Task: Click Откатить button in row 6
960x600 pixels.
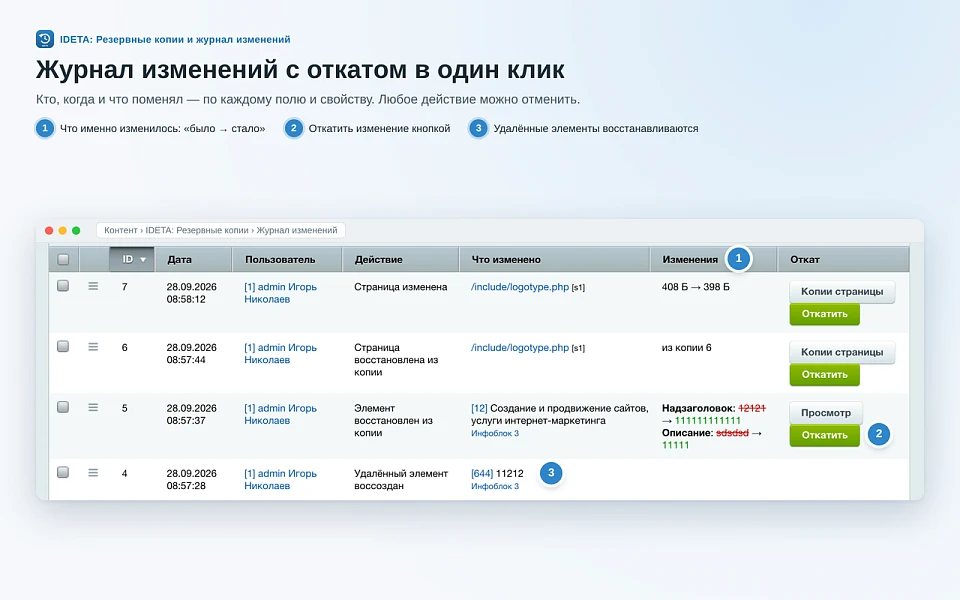Action: pos(825,375)
